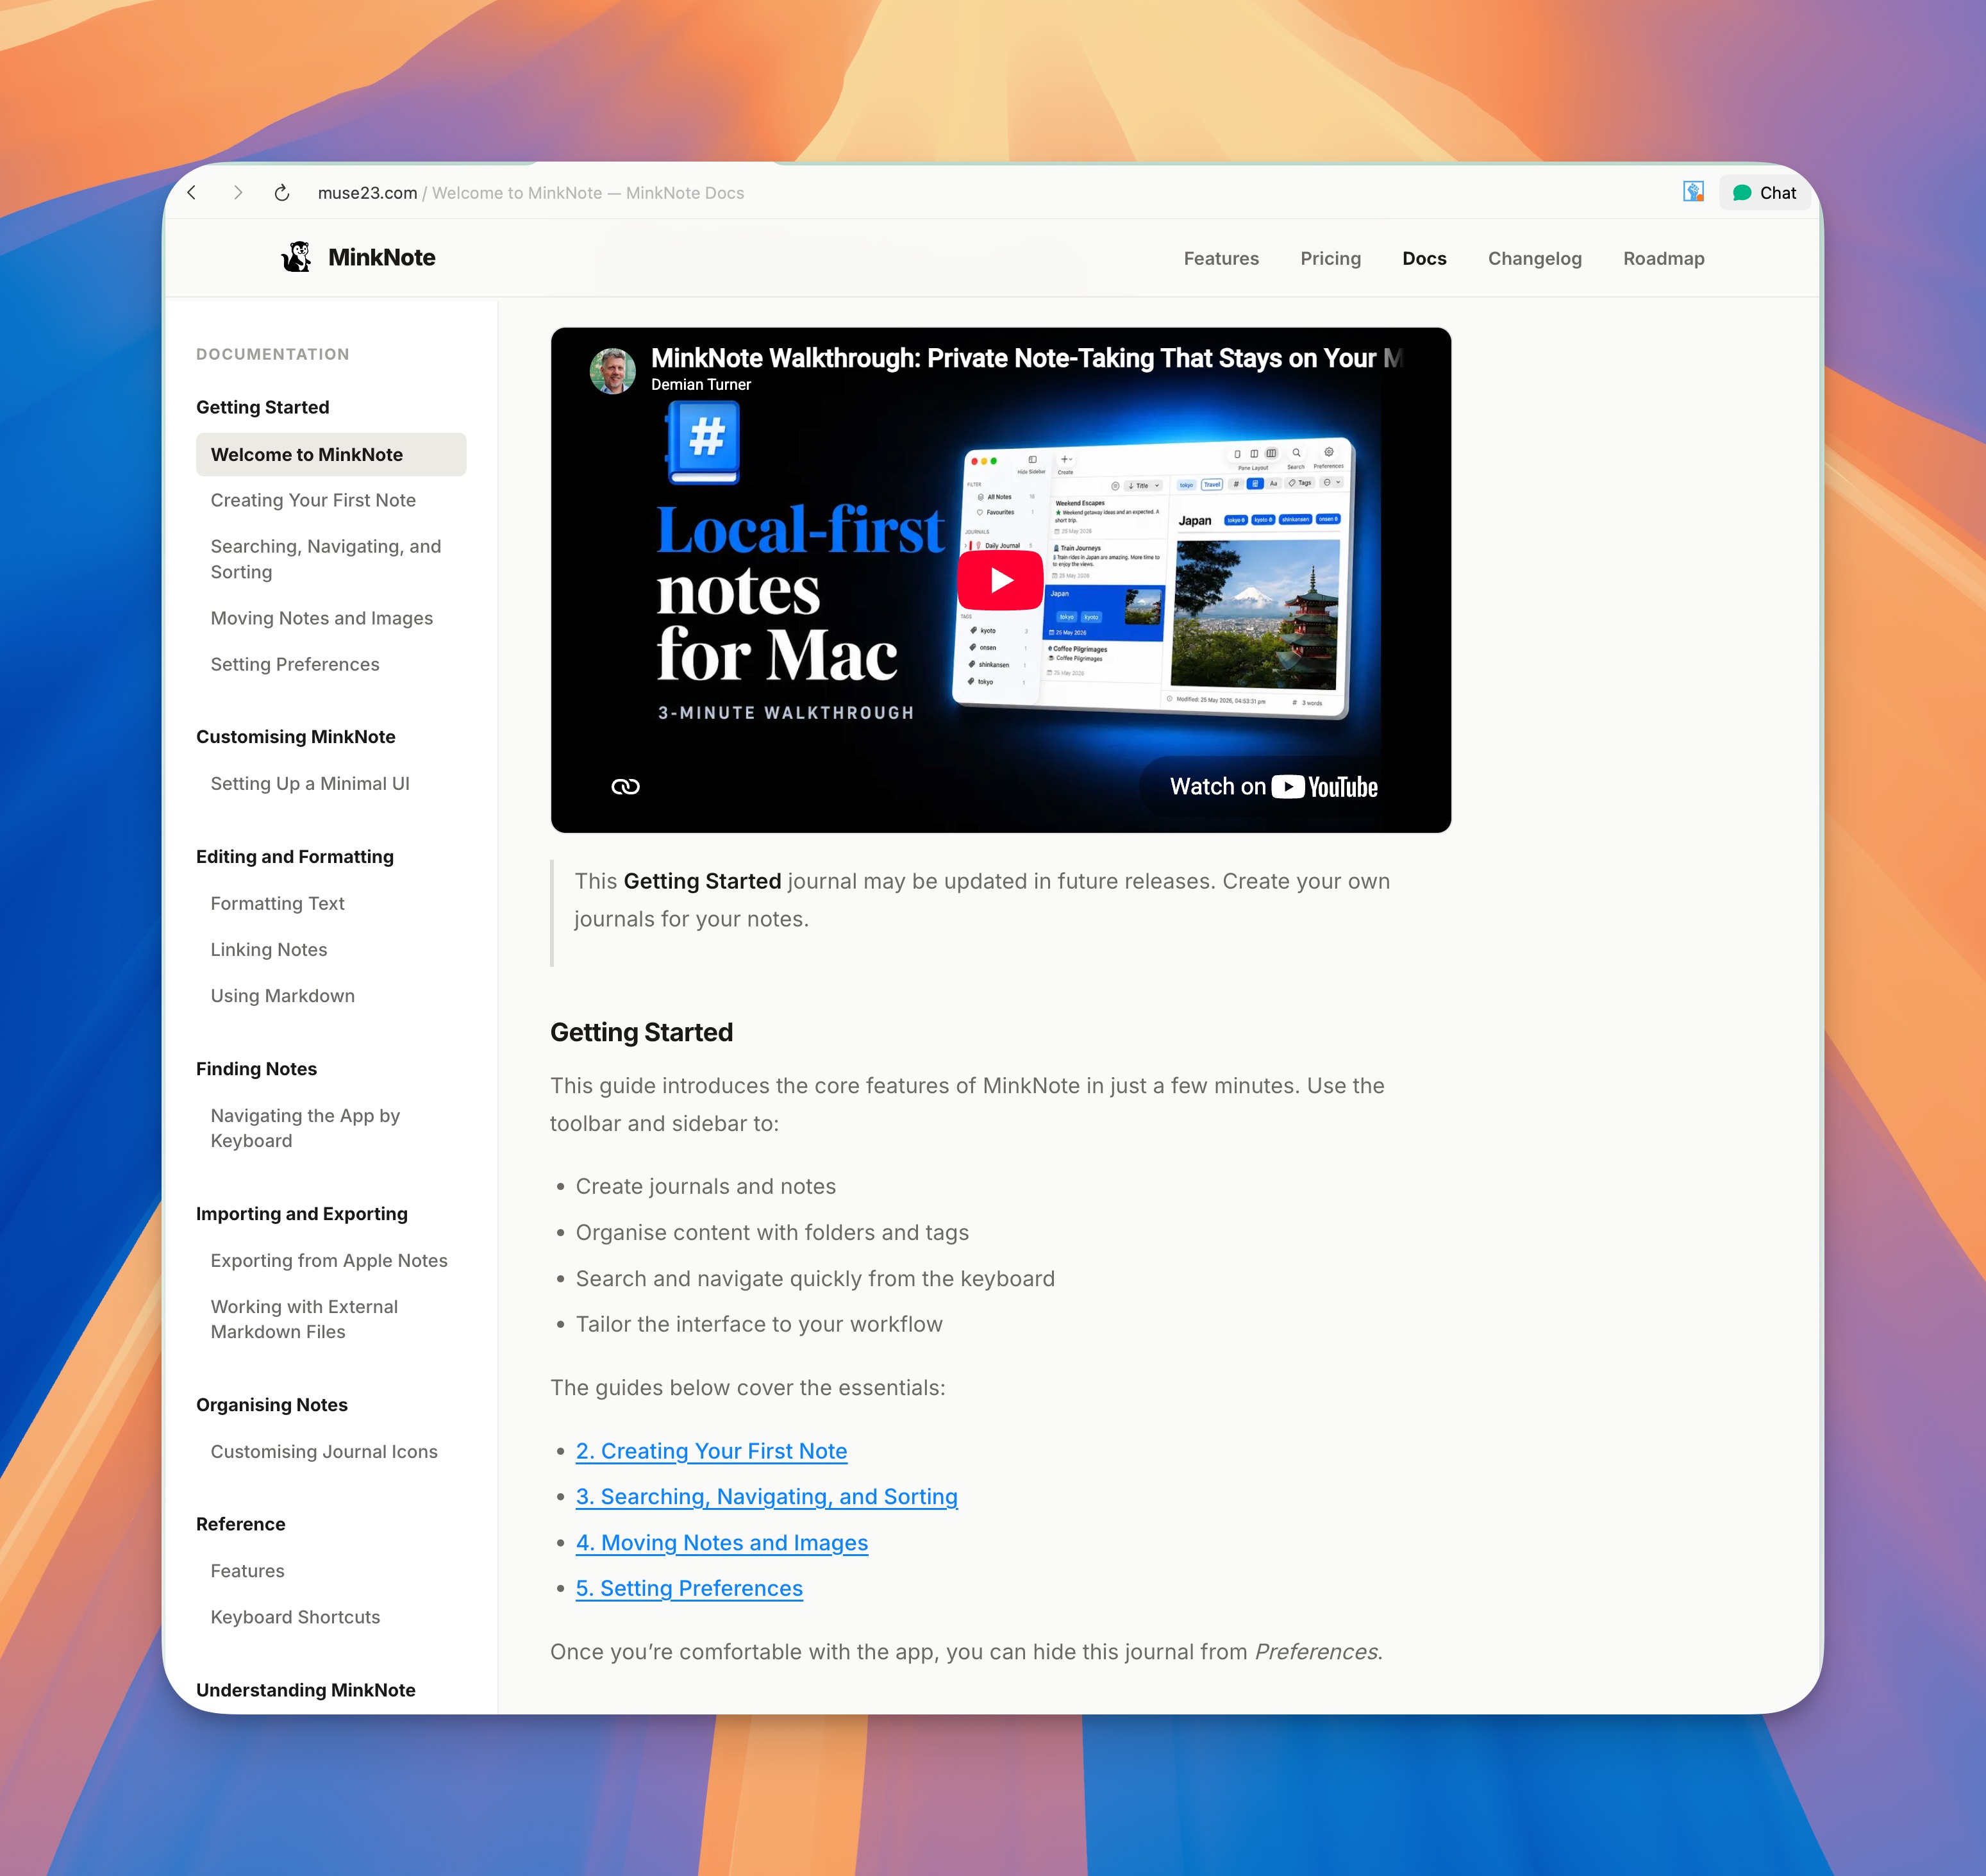
Task: Click the Getting Started content heading
Action: (x=641, y=1032)
